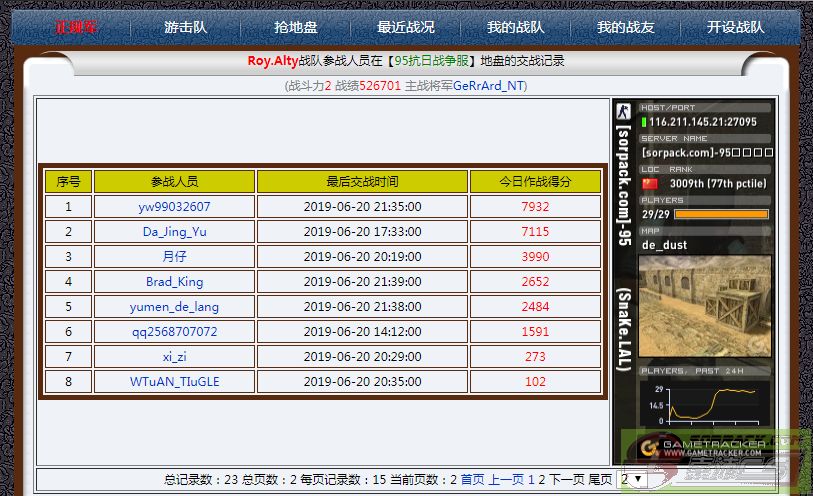Click the China flag icon

coord(650,184)
